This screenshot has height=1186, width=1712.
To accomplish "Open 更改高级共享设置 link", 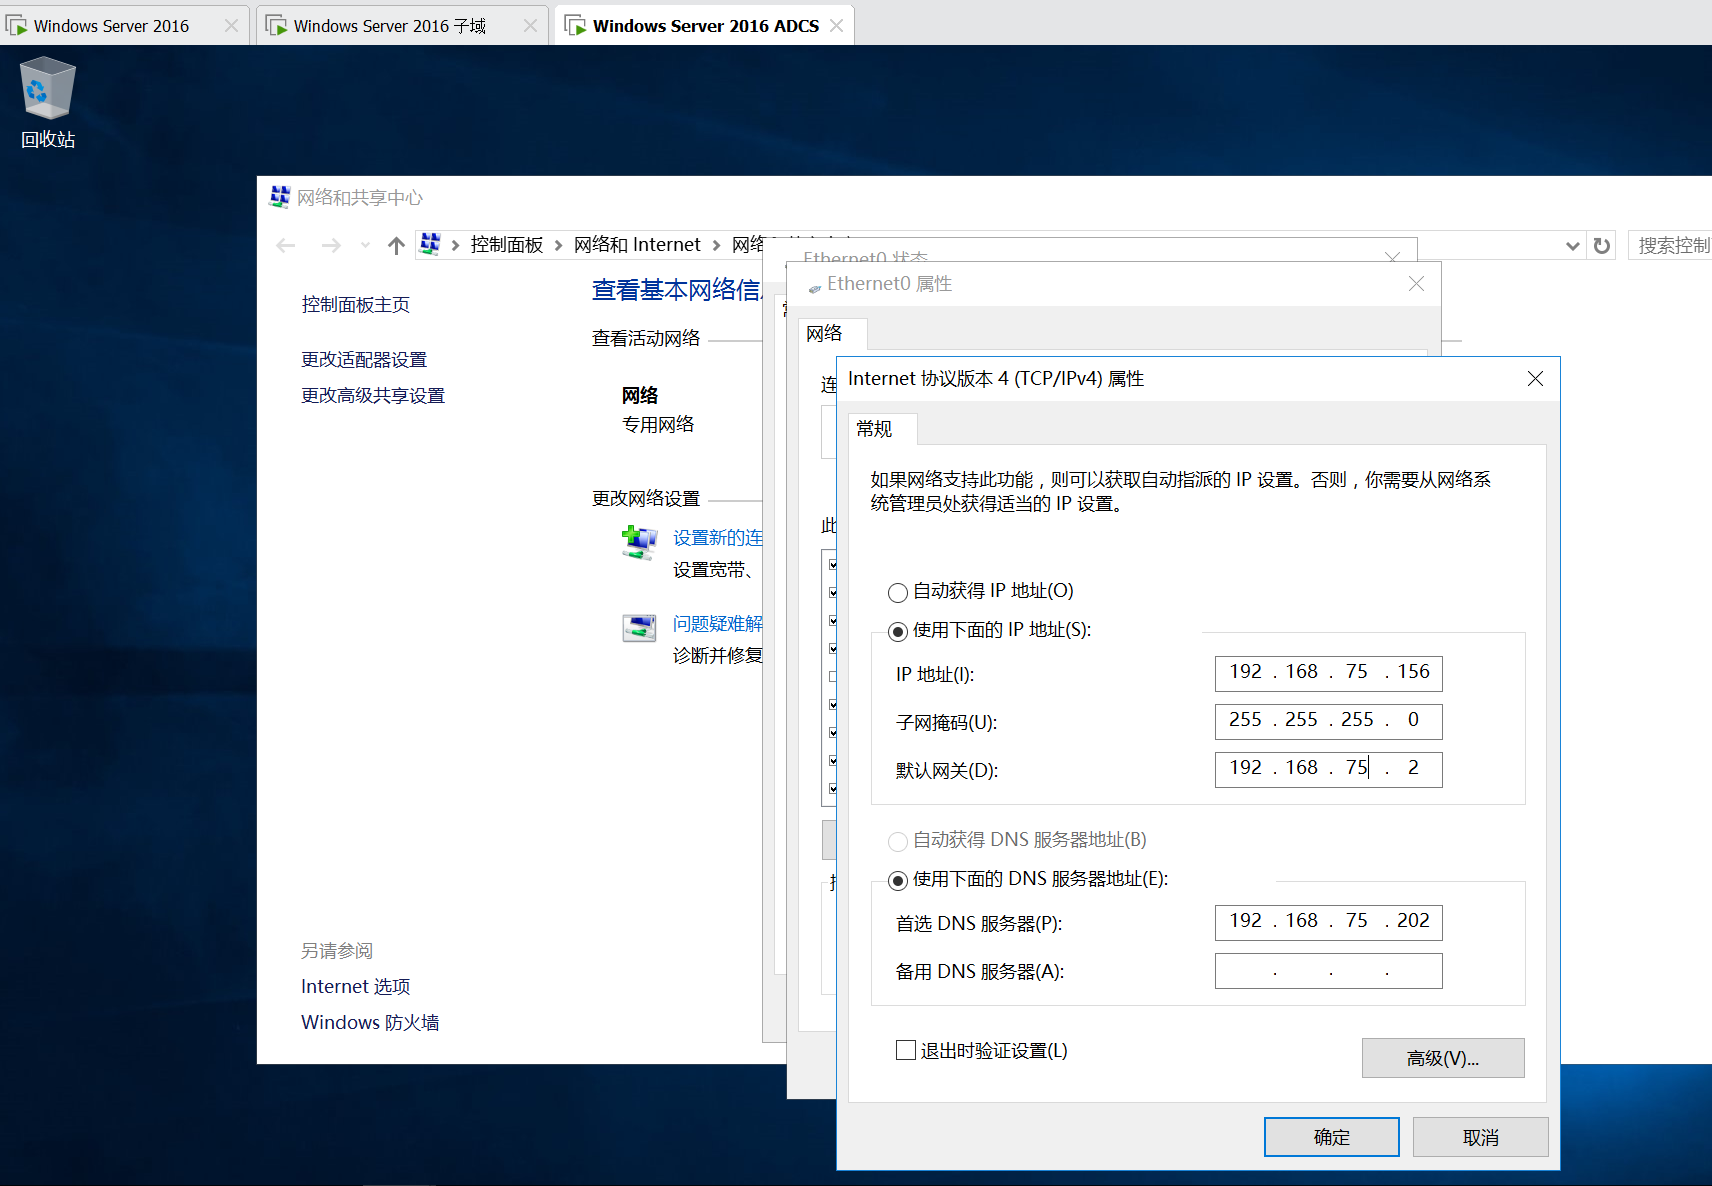I will point(373,396).
